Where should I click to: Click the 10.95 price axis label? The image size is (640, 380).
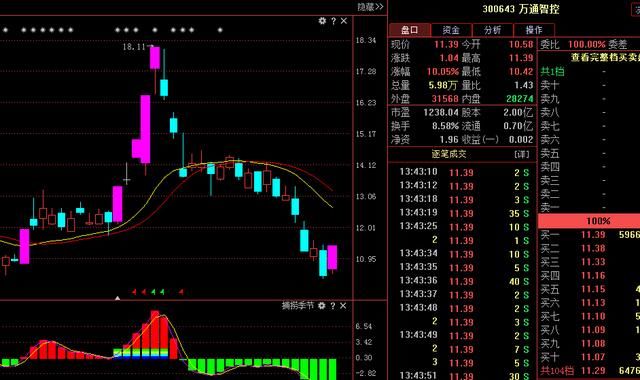click(x=366, y=259)
